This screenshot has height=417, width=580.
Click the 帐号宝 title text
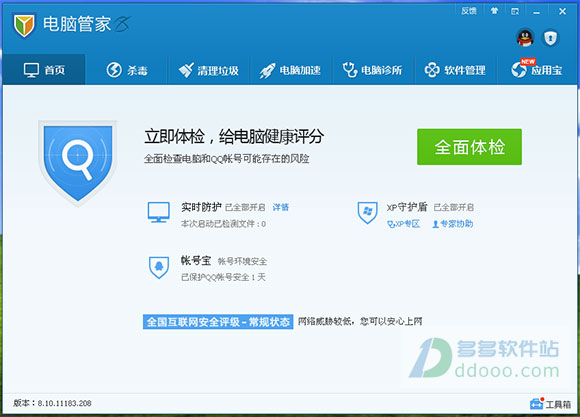[196, 260]
